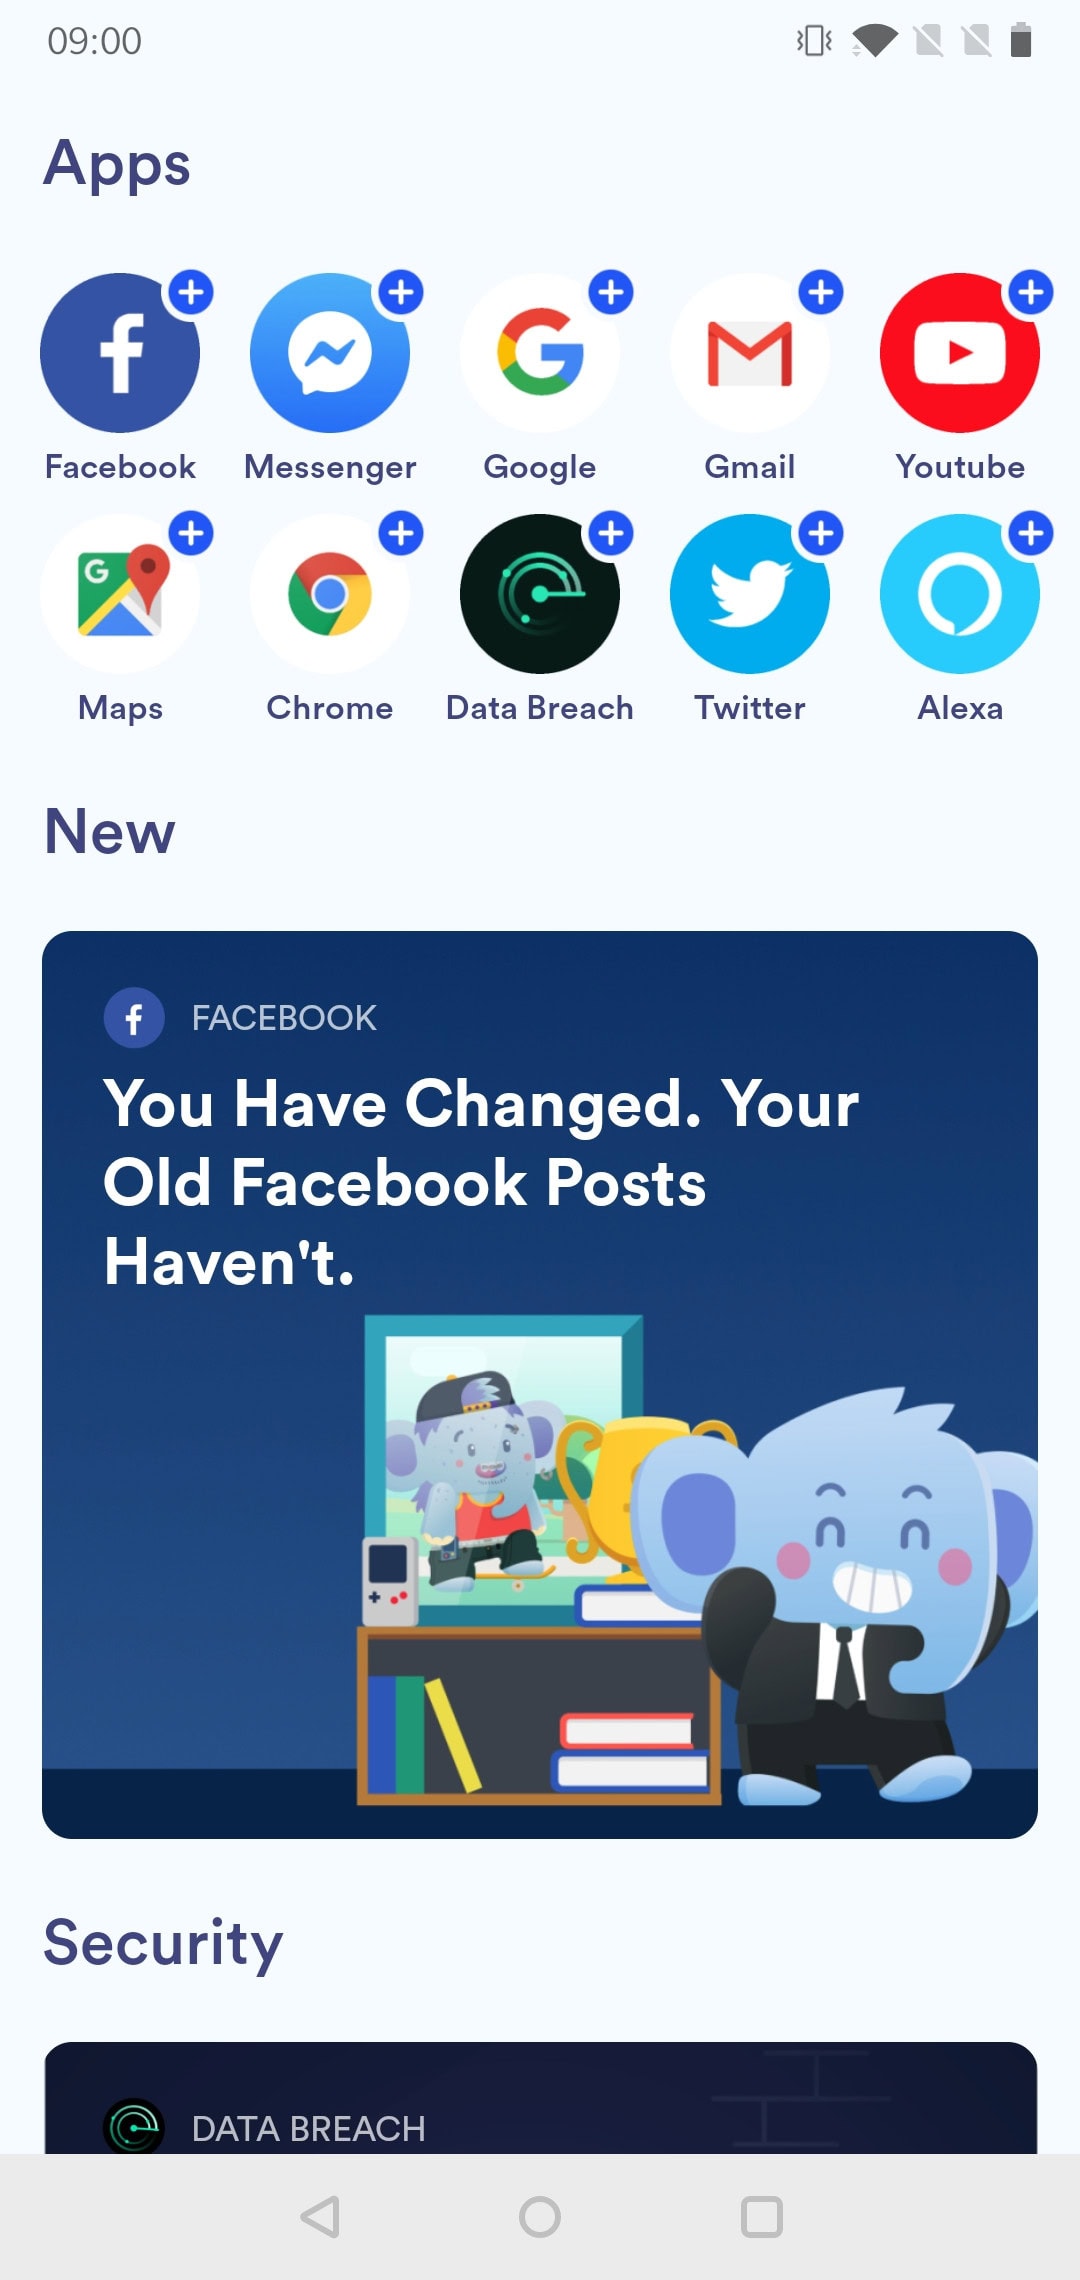Tap the Android back navigation button

pos(320,2217)
